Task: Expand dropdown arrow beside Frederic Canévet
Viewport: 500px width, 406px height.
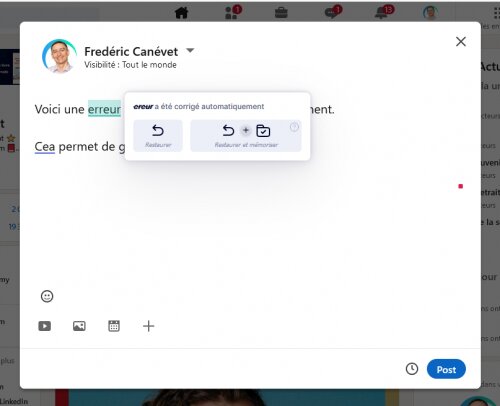Action: (190, 51)
